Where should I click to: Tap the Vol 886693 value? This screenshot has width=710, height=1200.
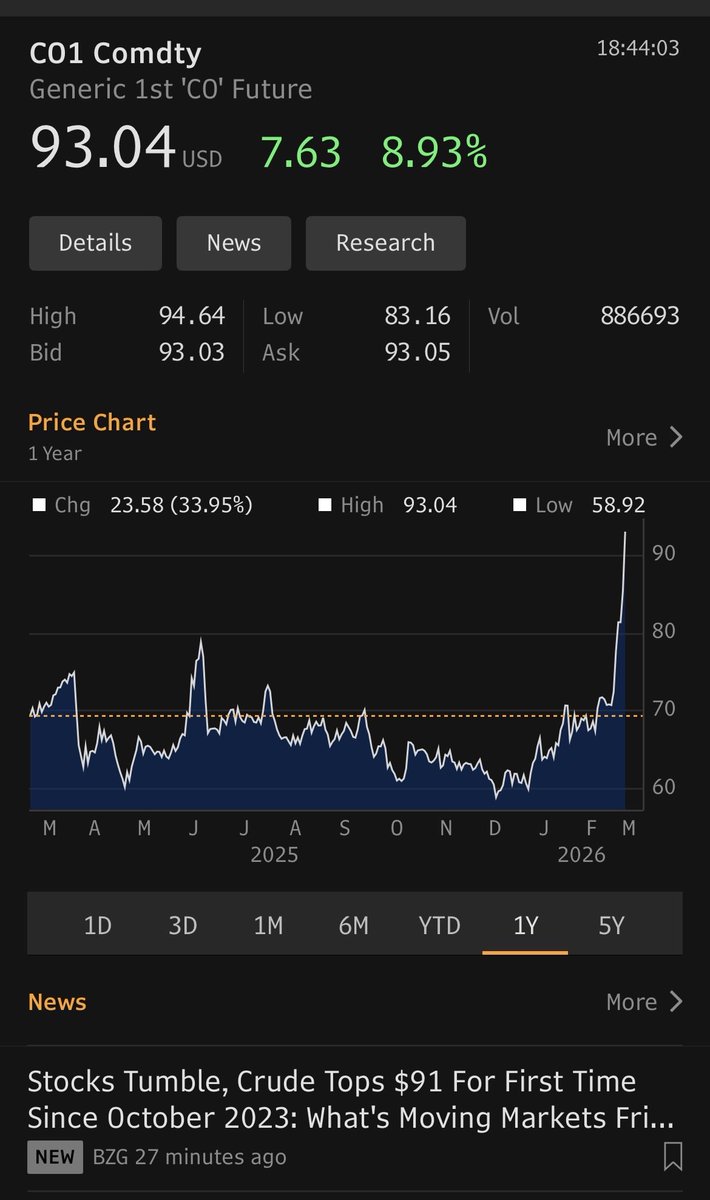[640, 316]
